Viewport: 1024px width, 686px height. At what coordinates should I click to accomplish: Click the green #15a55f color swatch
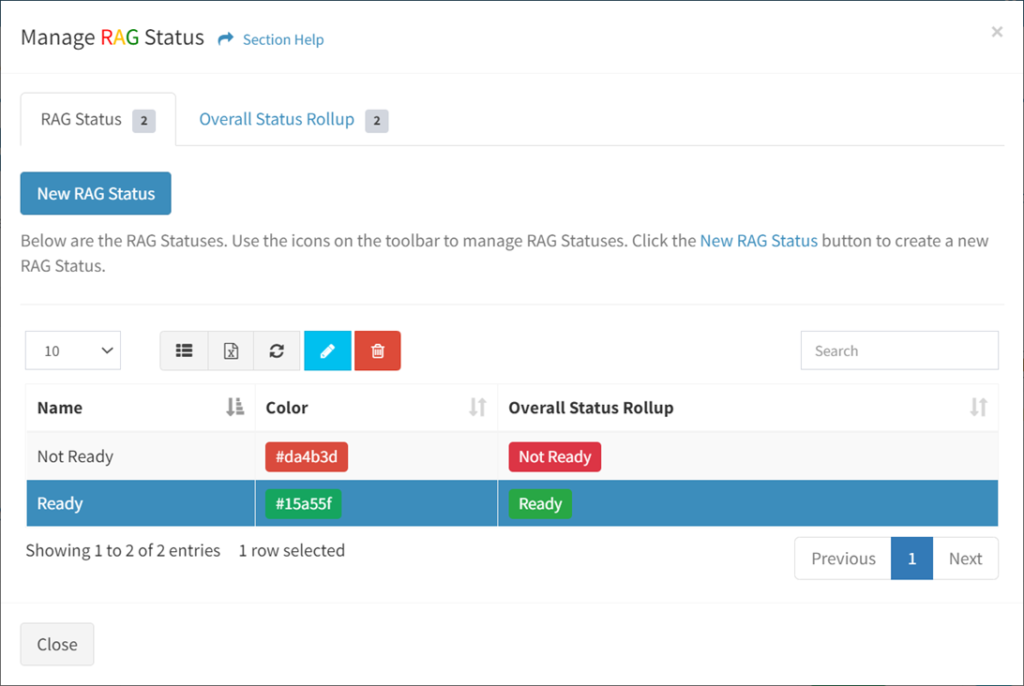[x=302, y=503]
